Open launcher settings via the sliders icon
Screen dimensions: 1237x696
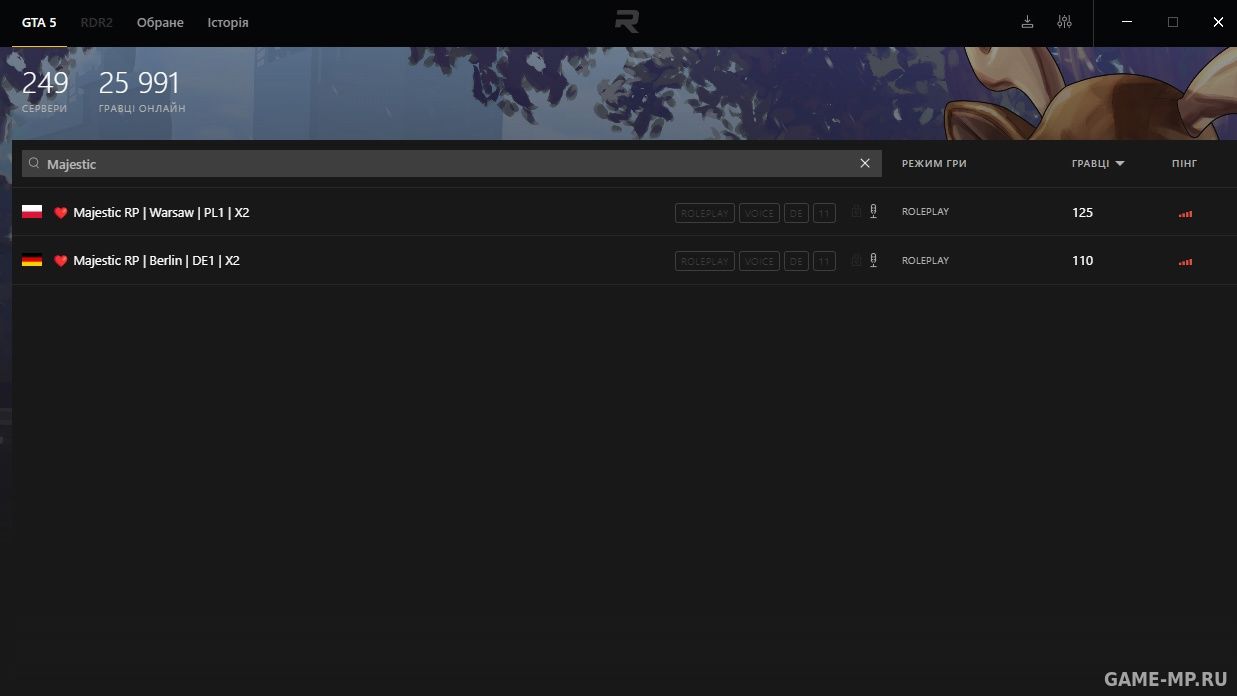click(1064, 22)
